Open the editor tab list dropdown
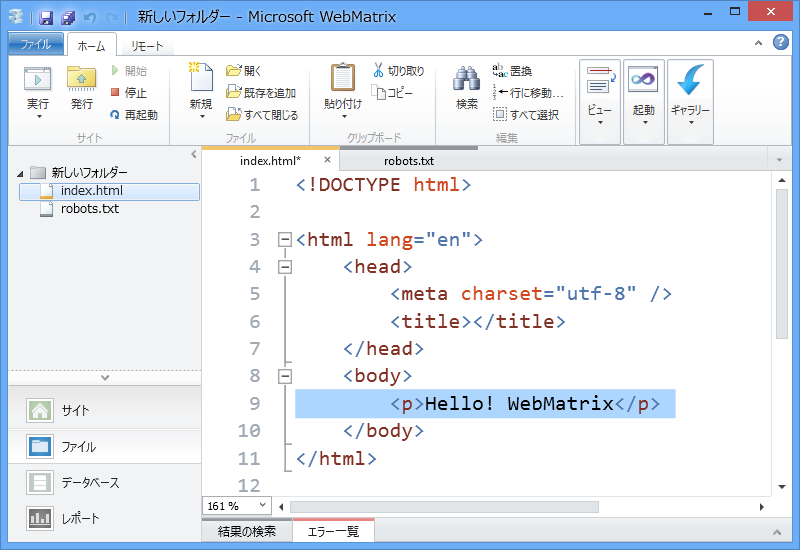The image size is (800, 550). 779,160
